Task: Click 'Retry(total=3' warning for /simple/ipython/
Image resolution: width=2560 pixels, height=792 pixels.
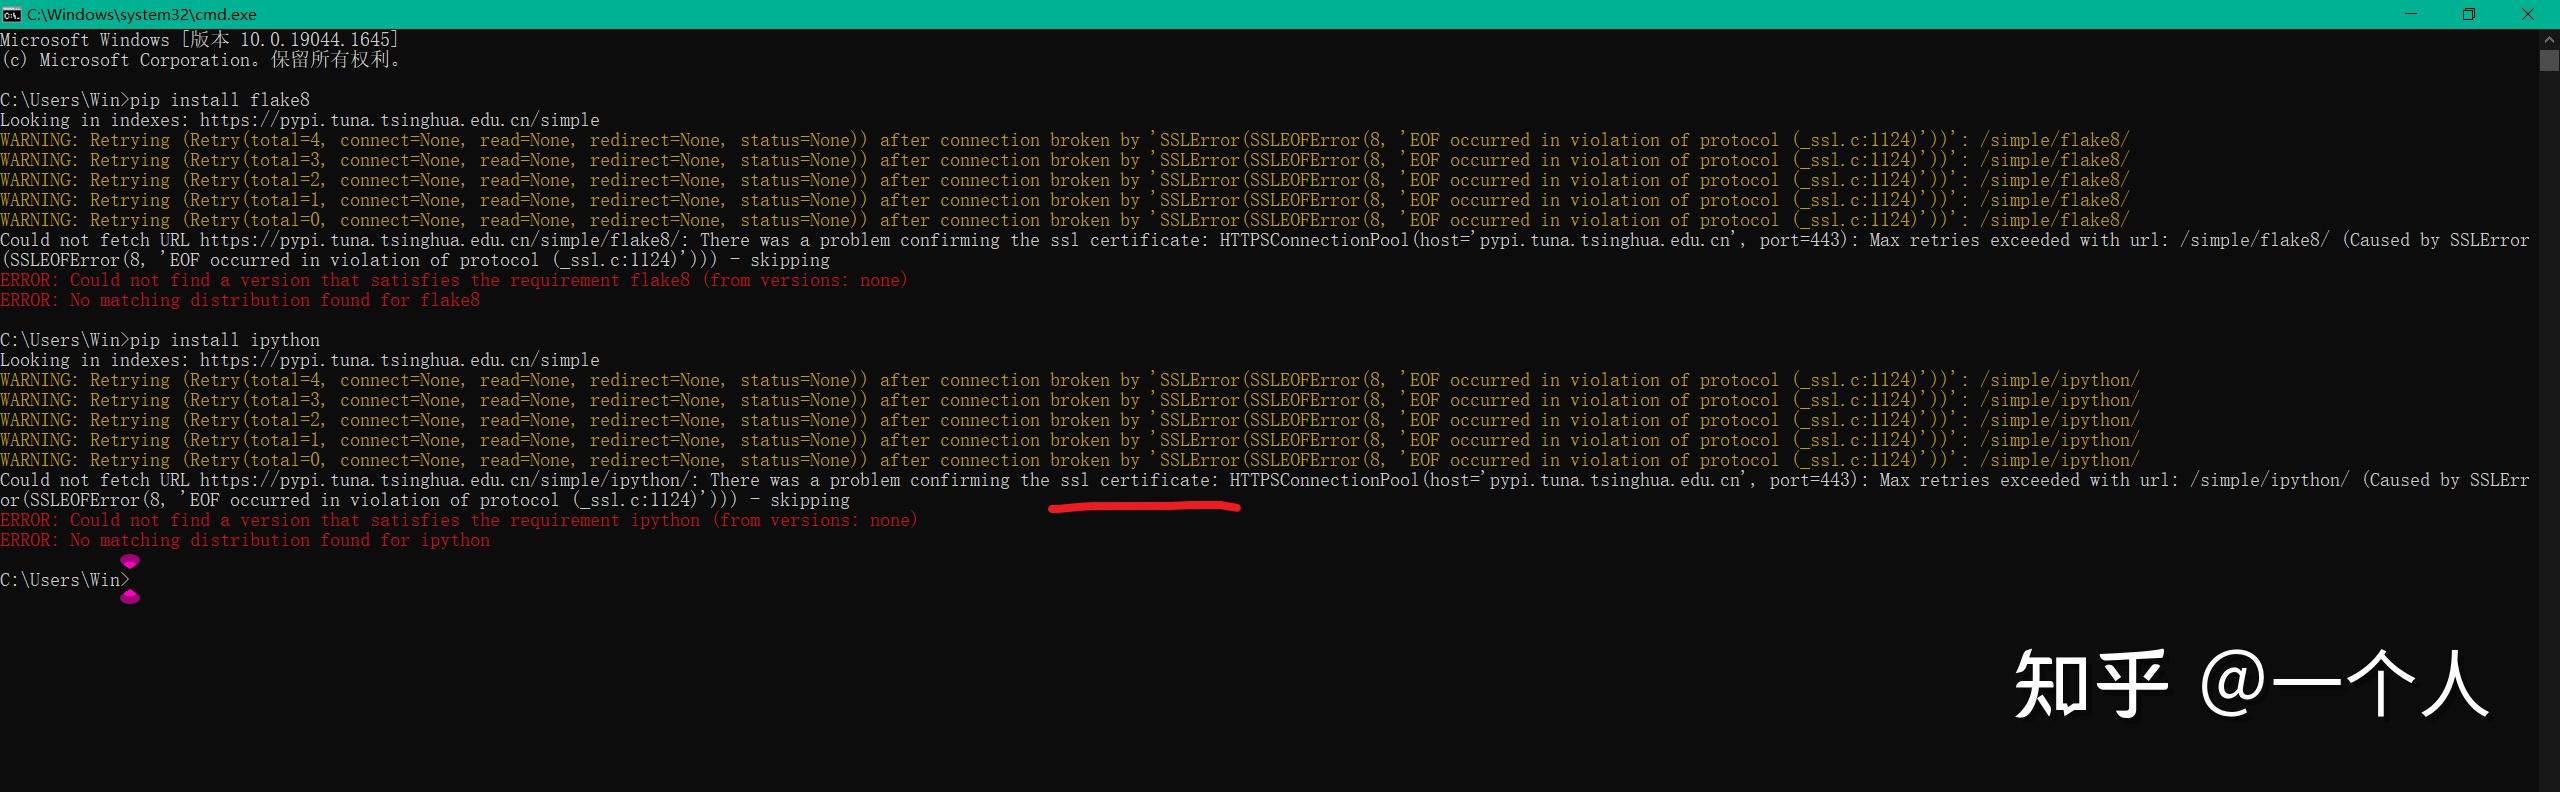Action: click(1070, 400)
